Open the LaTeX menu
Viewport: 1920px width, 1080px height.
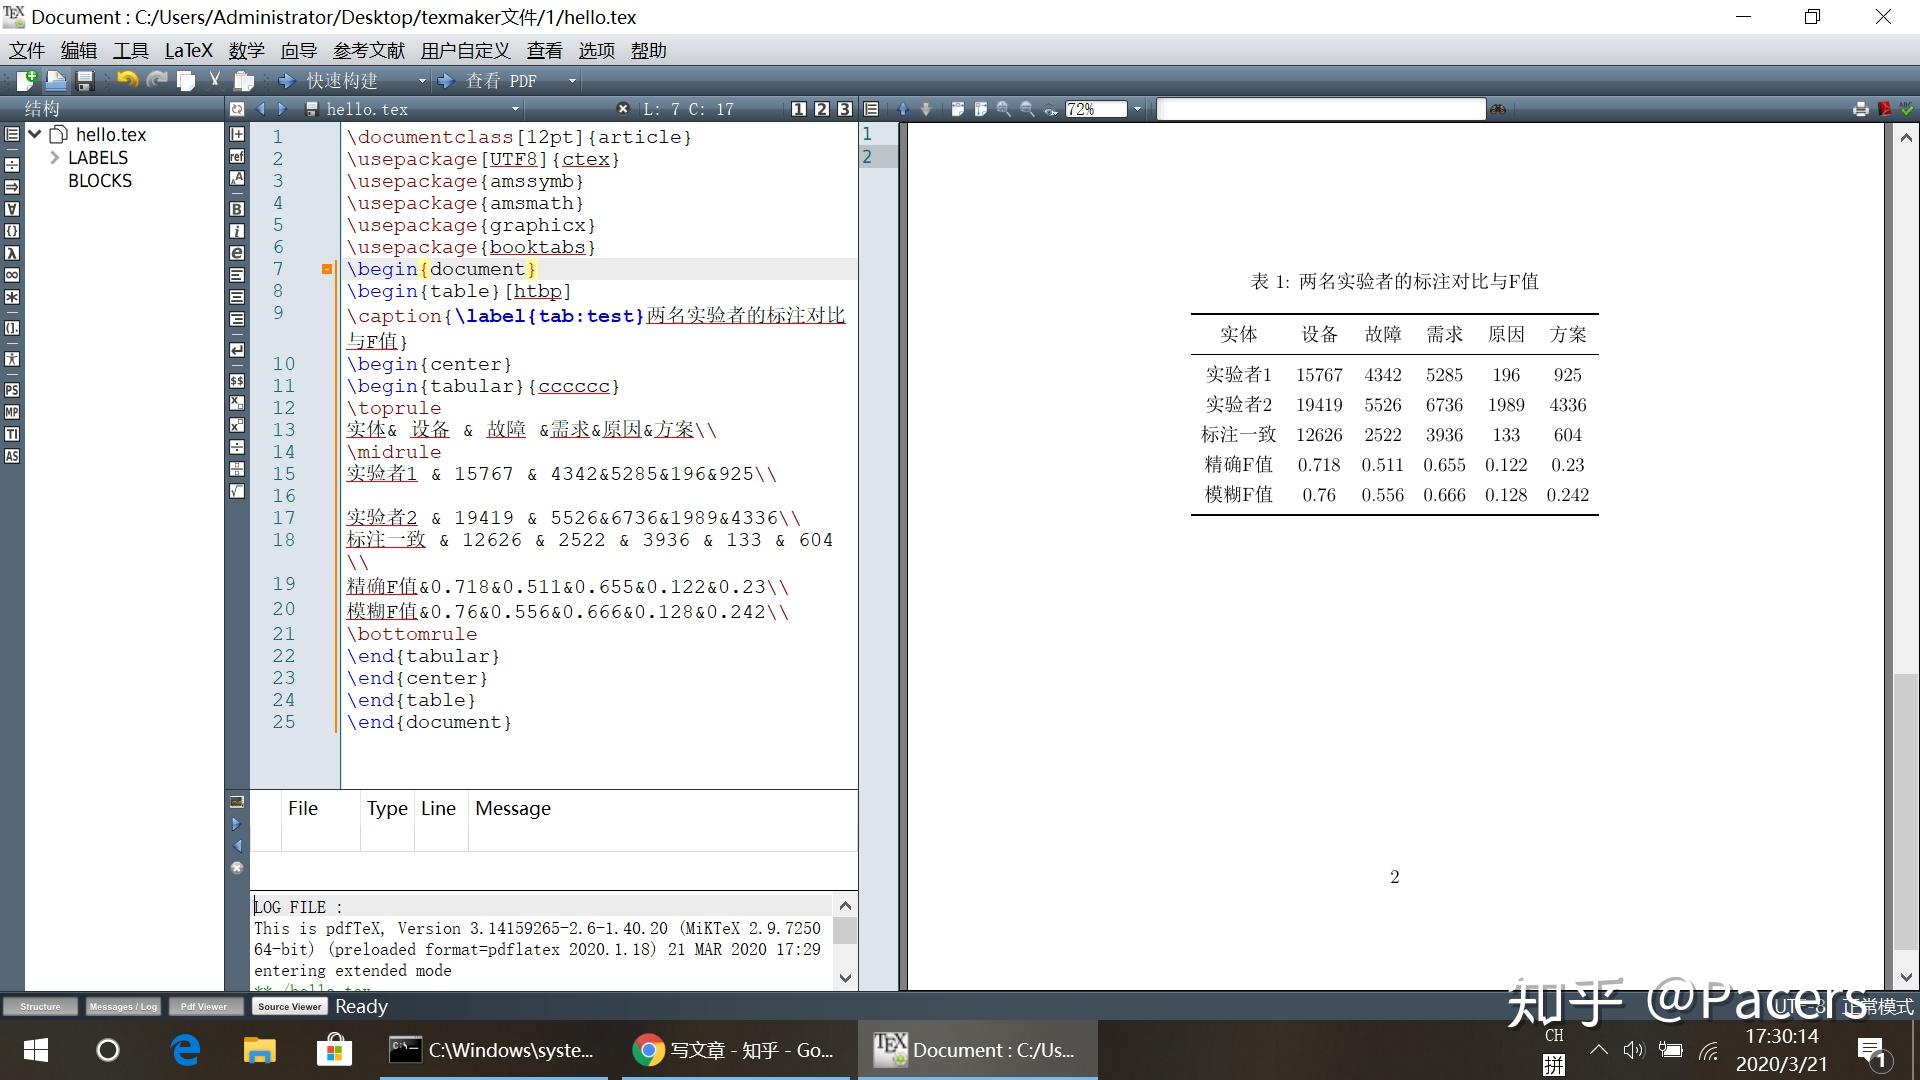coord(188,51)
